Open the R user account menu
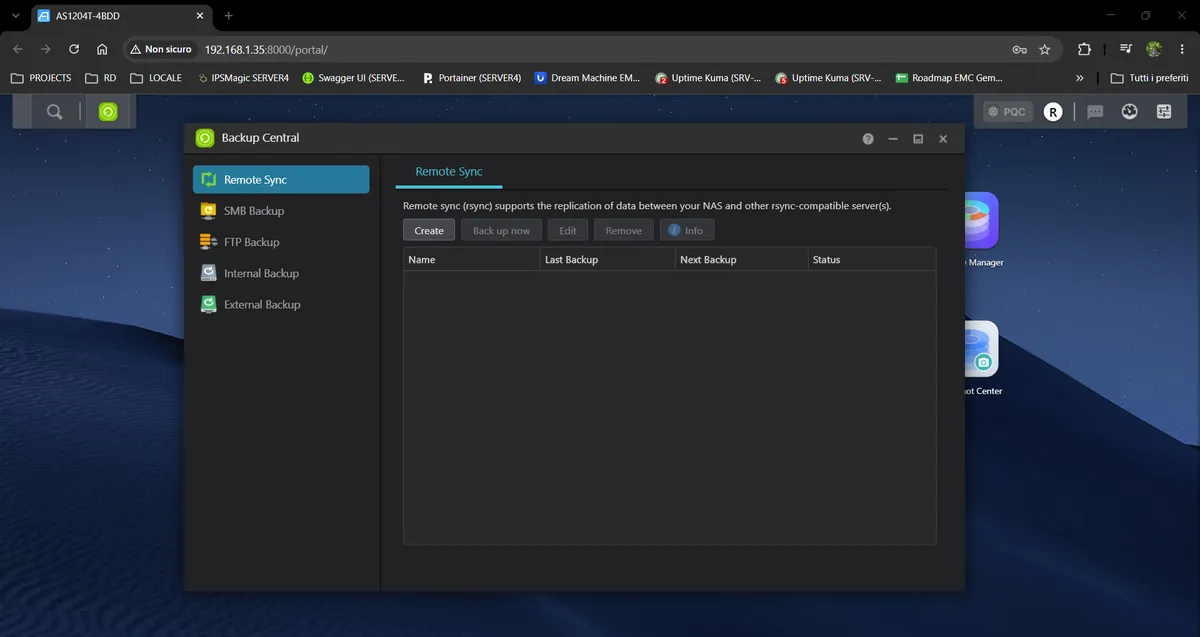This screenshot has height=637, width=1200. [1053, 112]
